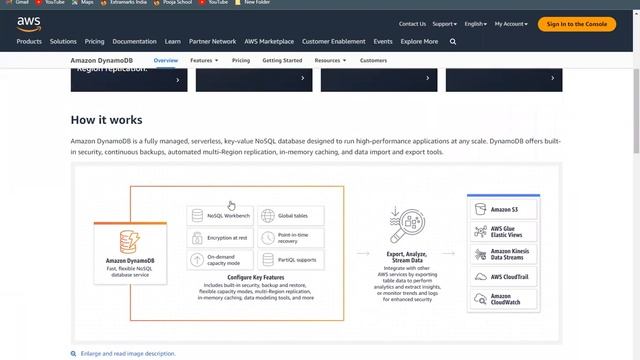Open the Events menu
Screen dimensions: 640x360
coord(383,42)
